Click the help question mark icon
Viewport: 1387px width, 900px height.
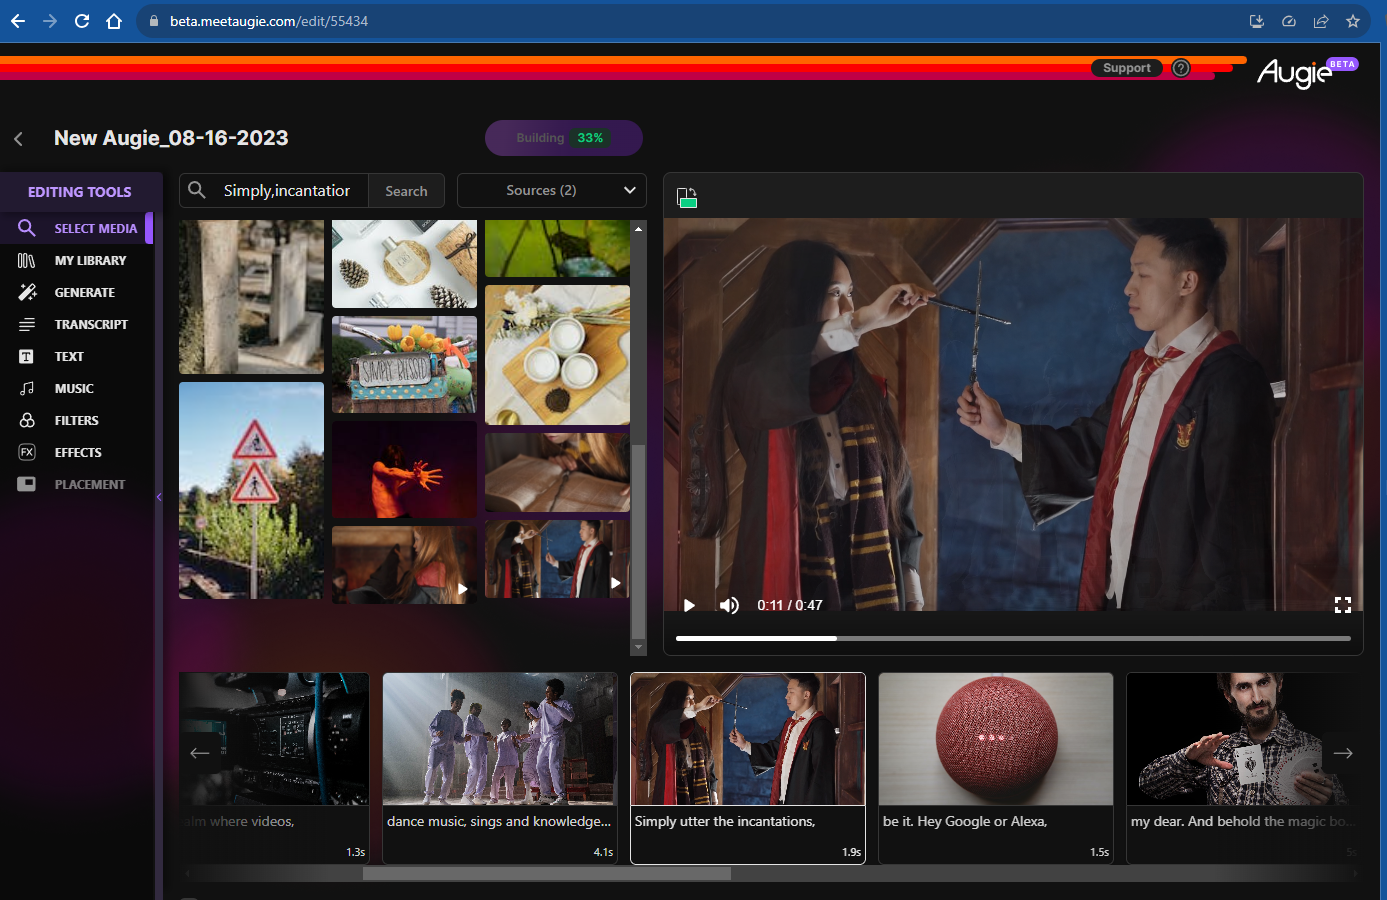click(1181, 68)
